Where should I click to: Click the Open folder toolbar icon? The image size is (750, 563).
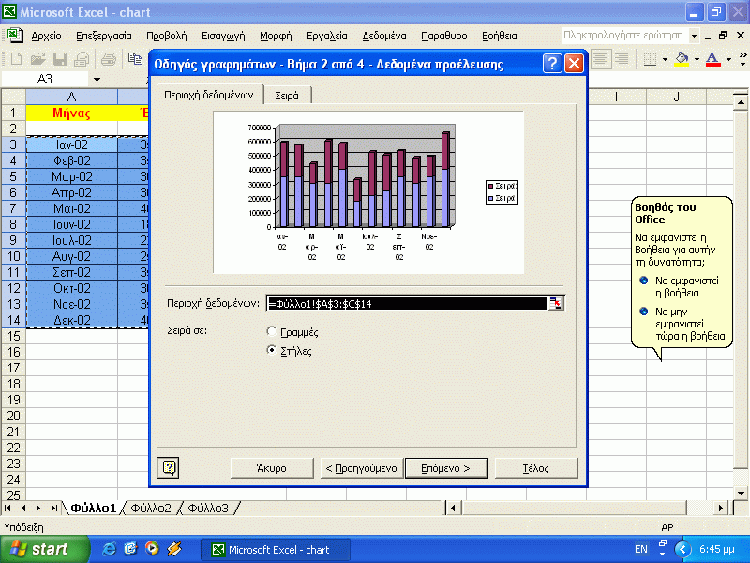pos(38,59)
